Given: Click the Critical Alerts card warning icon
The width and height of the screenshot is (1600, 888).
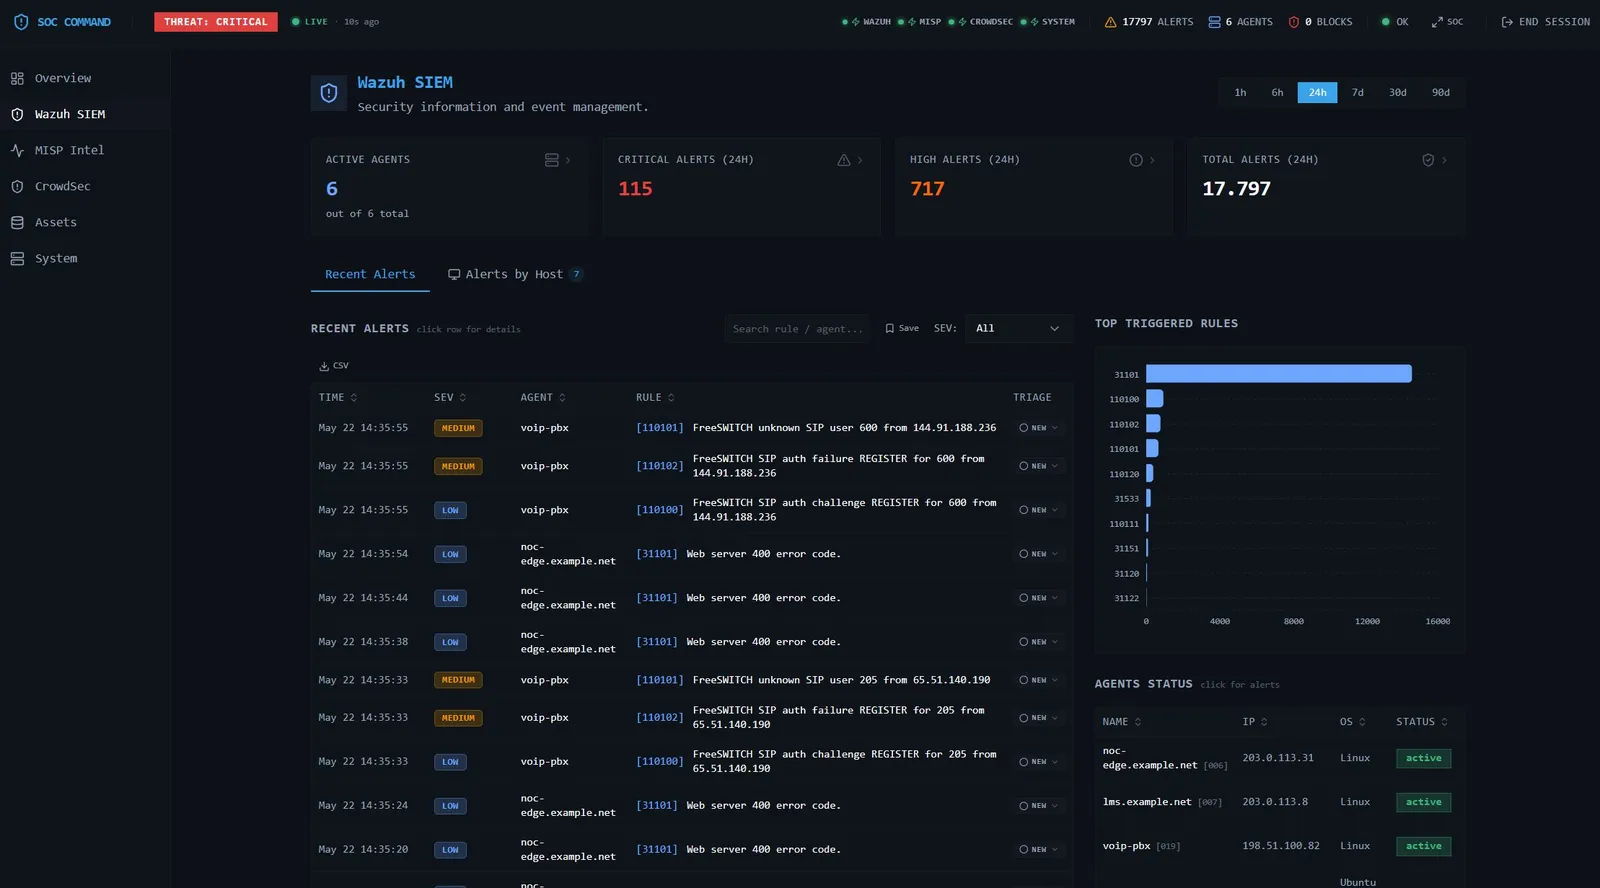Looking at the screenshot, I should click(x=844, y=160).
